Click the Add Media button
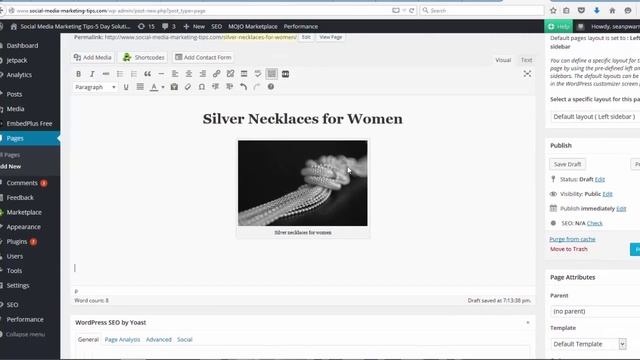Viewport: 640px width, 360px height. point(93,58)
